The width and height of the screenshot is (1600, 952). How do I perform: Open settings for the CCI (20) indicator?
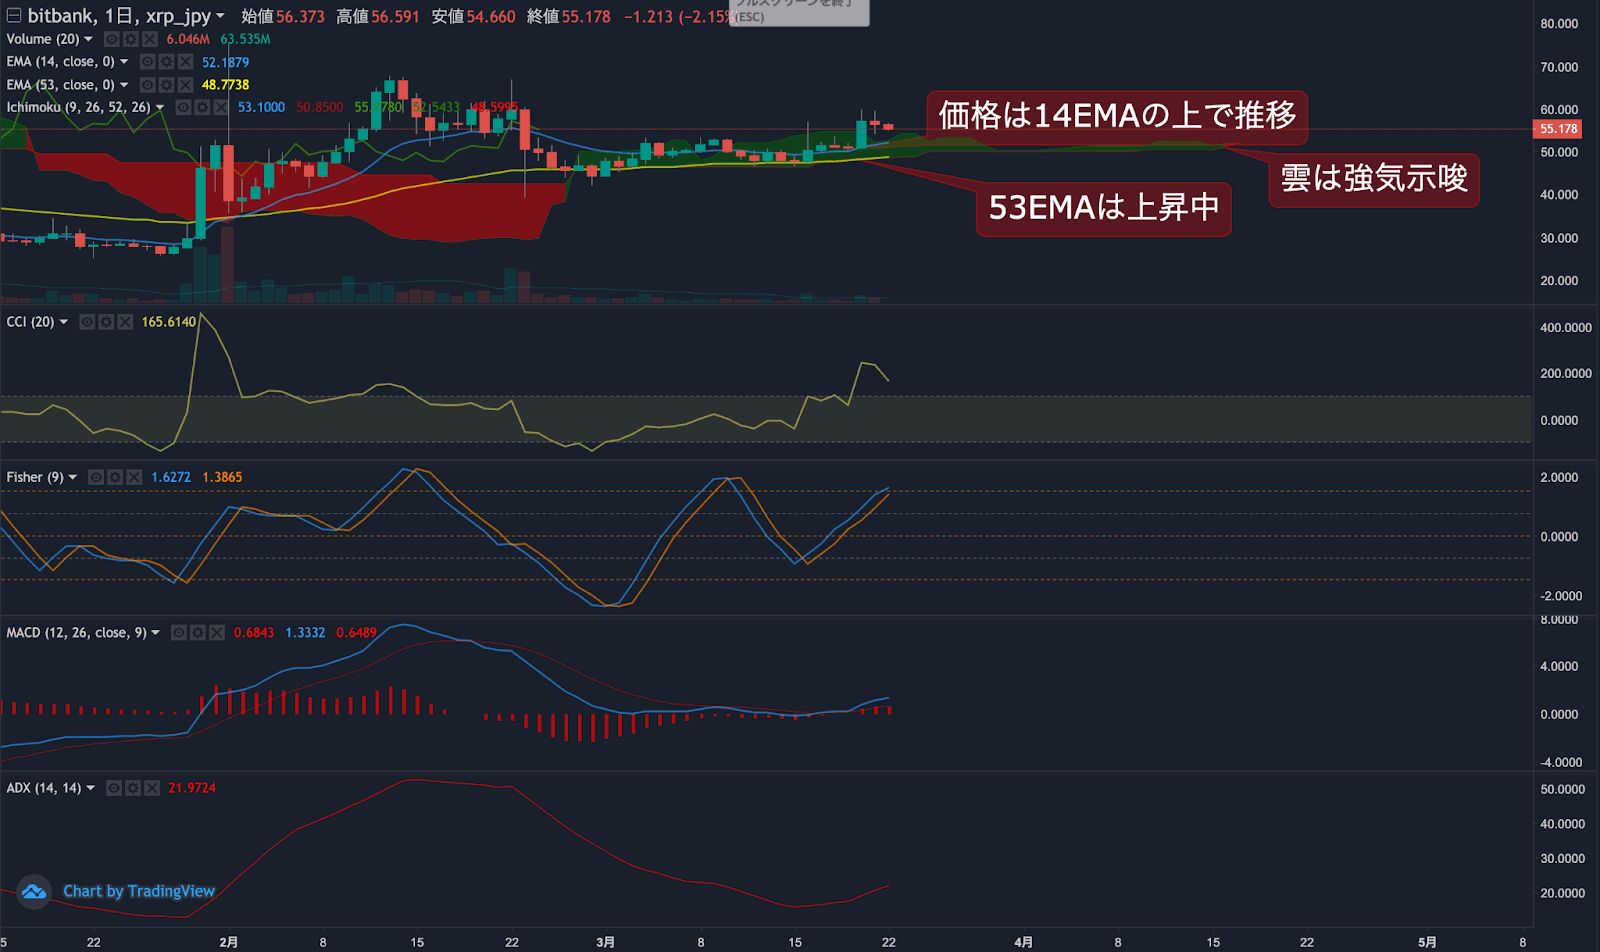pyautogui.click(x=106, y=322)
